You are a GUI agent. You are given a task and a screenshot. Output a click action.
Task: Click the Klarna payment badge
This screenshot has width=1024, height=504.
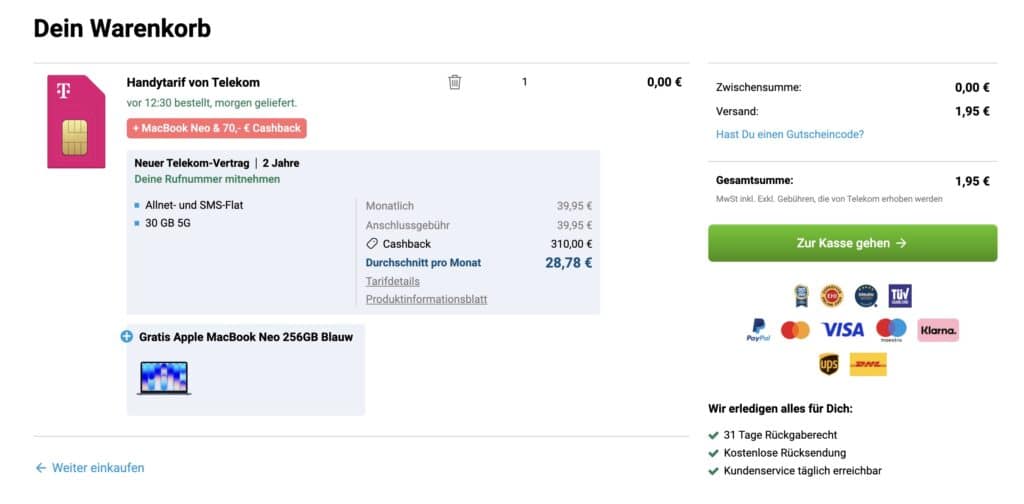pos(938,330)
